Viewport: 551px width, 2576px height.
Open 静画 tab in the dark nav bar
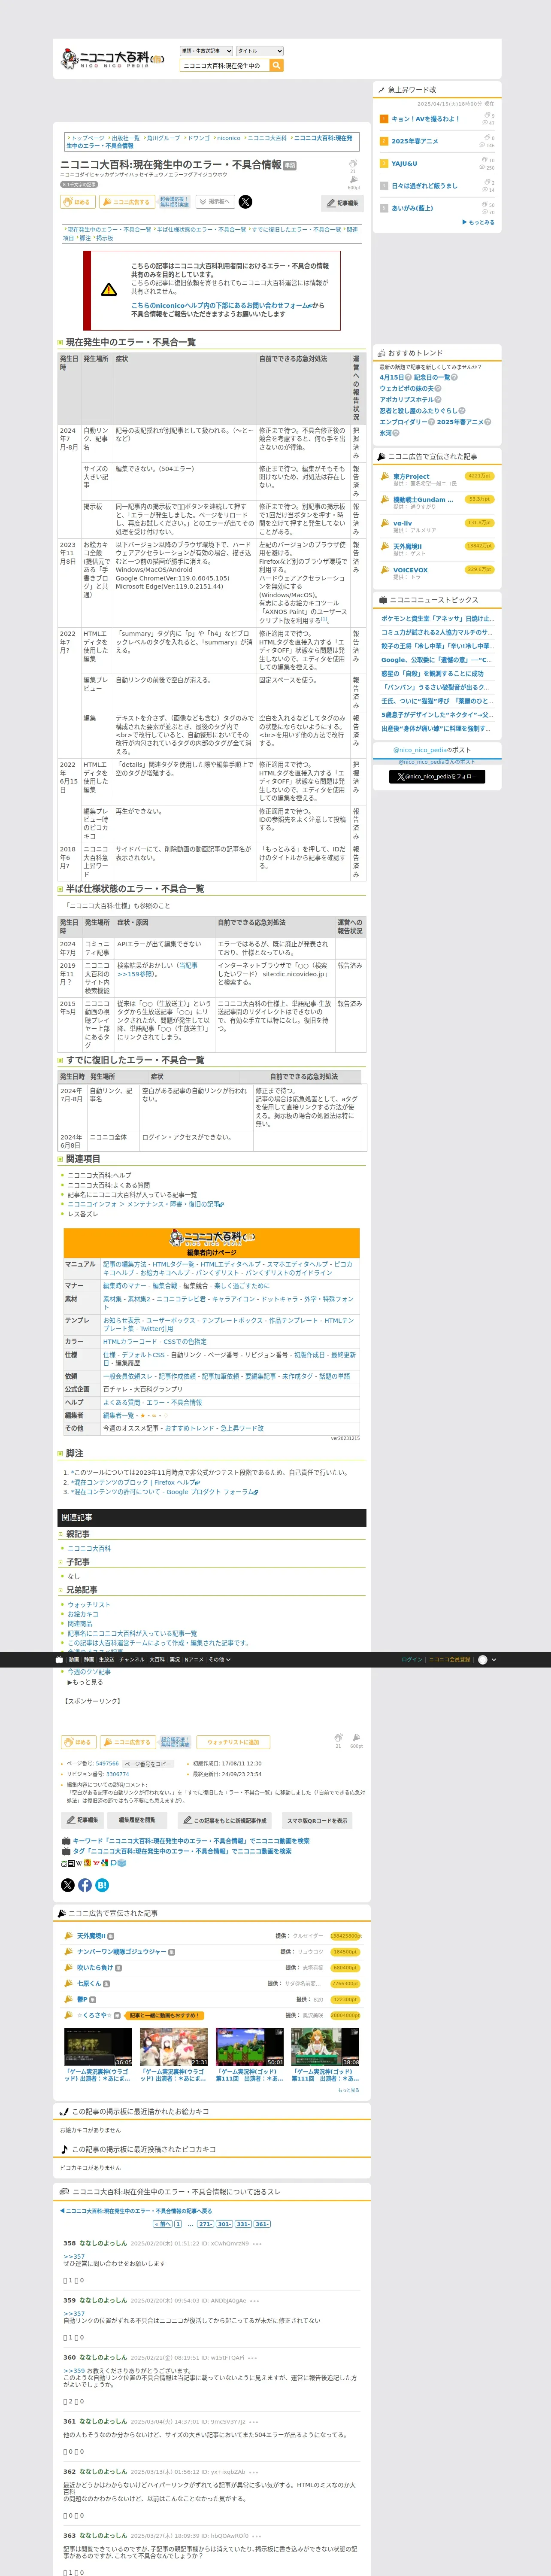coord(89,1659)
